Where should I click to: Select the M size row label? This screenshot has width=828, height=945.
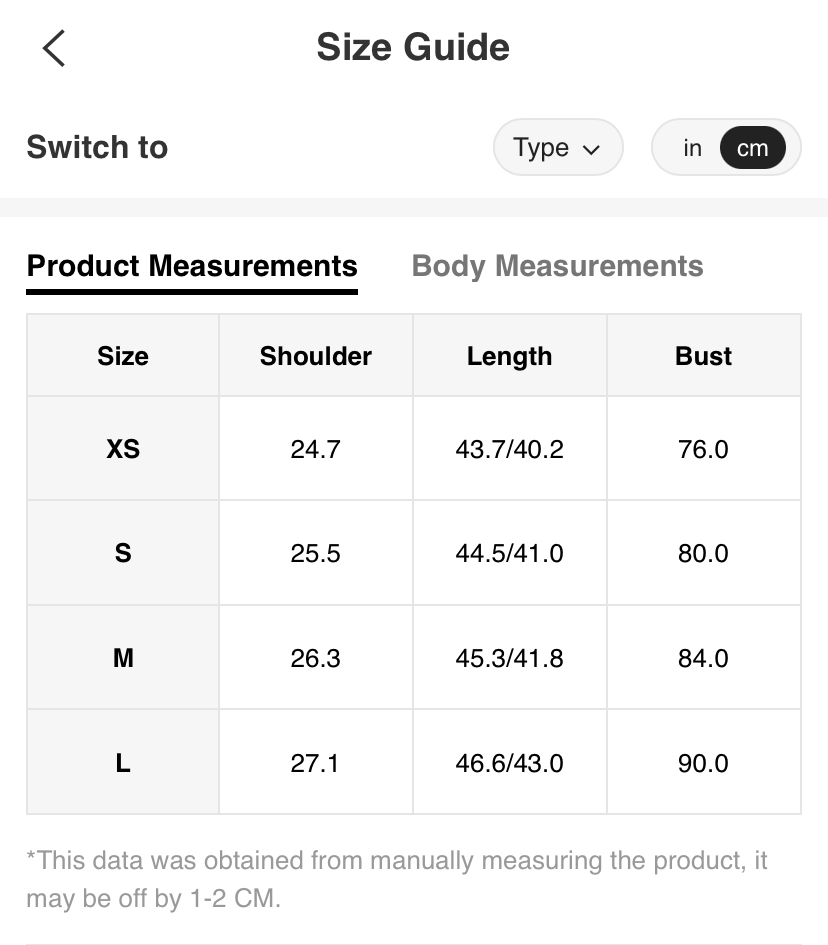click(123, 658)
